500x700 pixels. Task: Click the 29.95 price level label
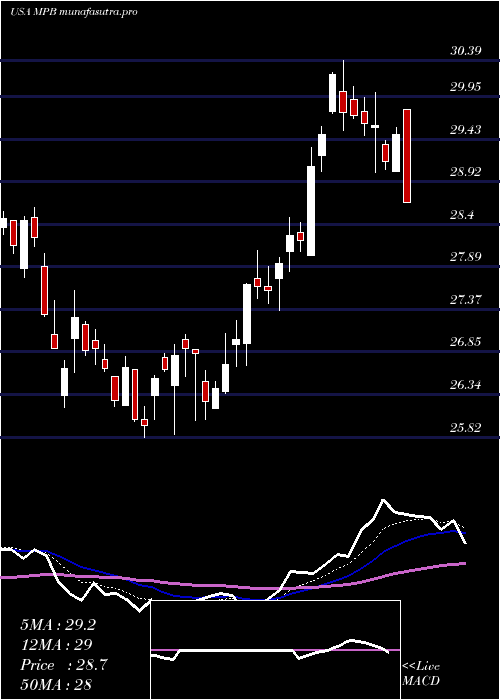465,87
